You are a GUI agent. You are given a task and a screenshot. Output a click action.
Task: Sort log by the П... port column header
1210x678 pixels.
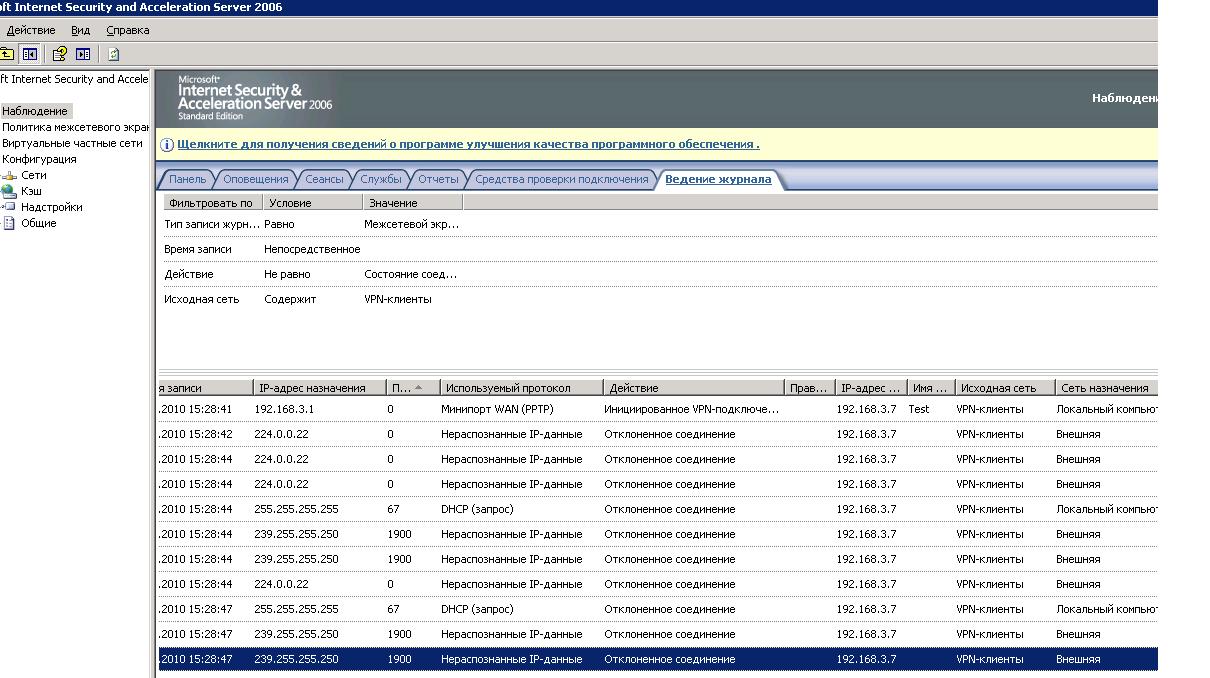click(x=412, y=388)
